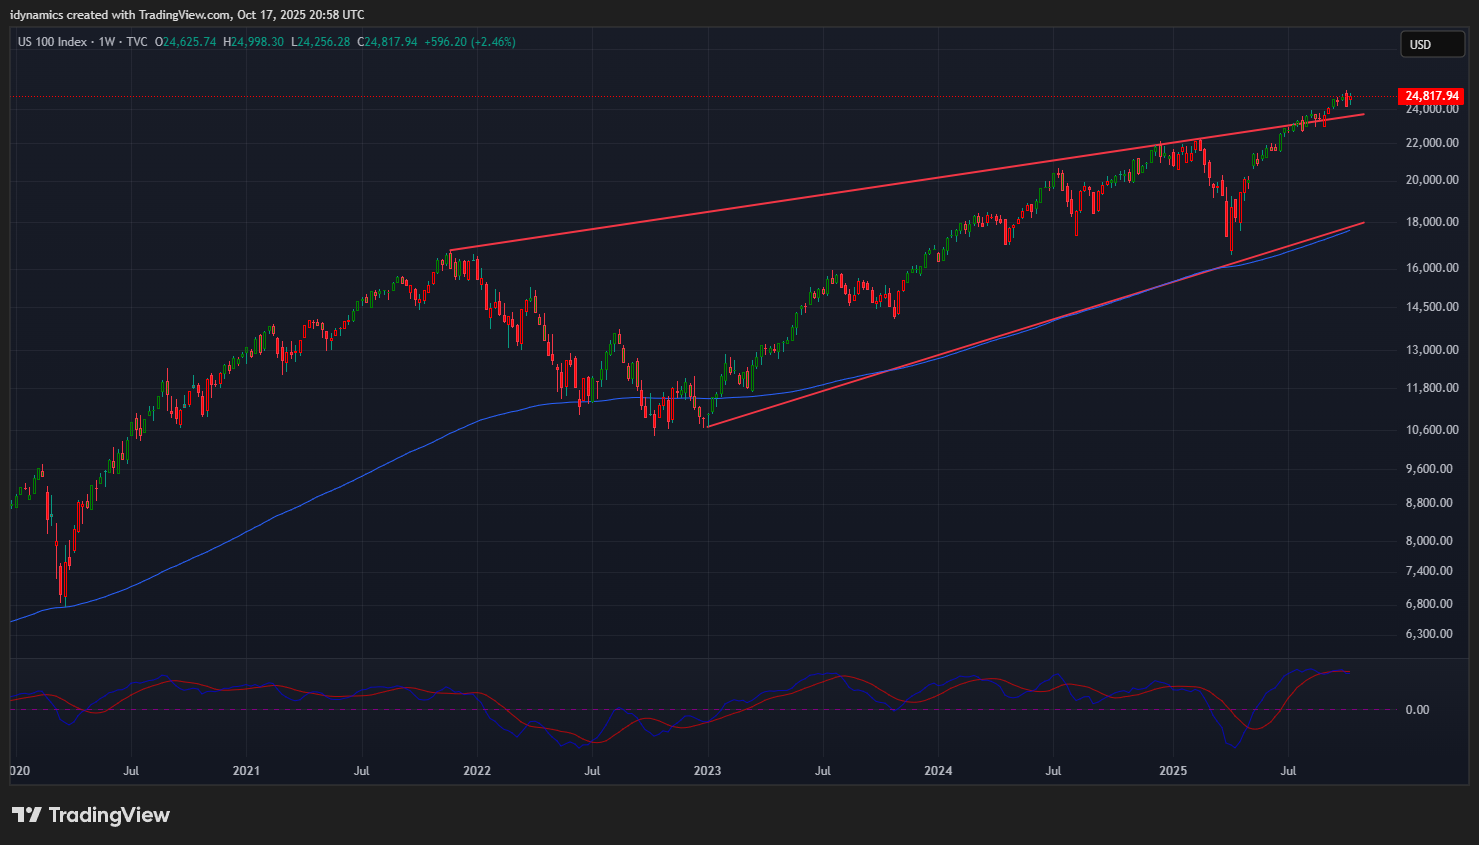
Task: Click the indicator's 0.00 scale label
Action: tap(1417, 710)
